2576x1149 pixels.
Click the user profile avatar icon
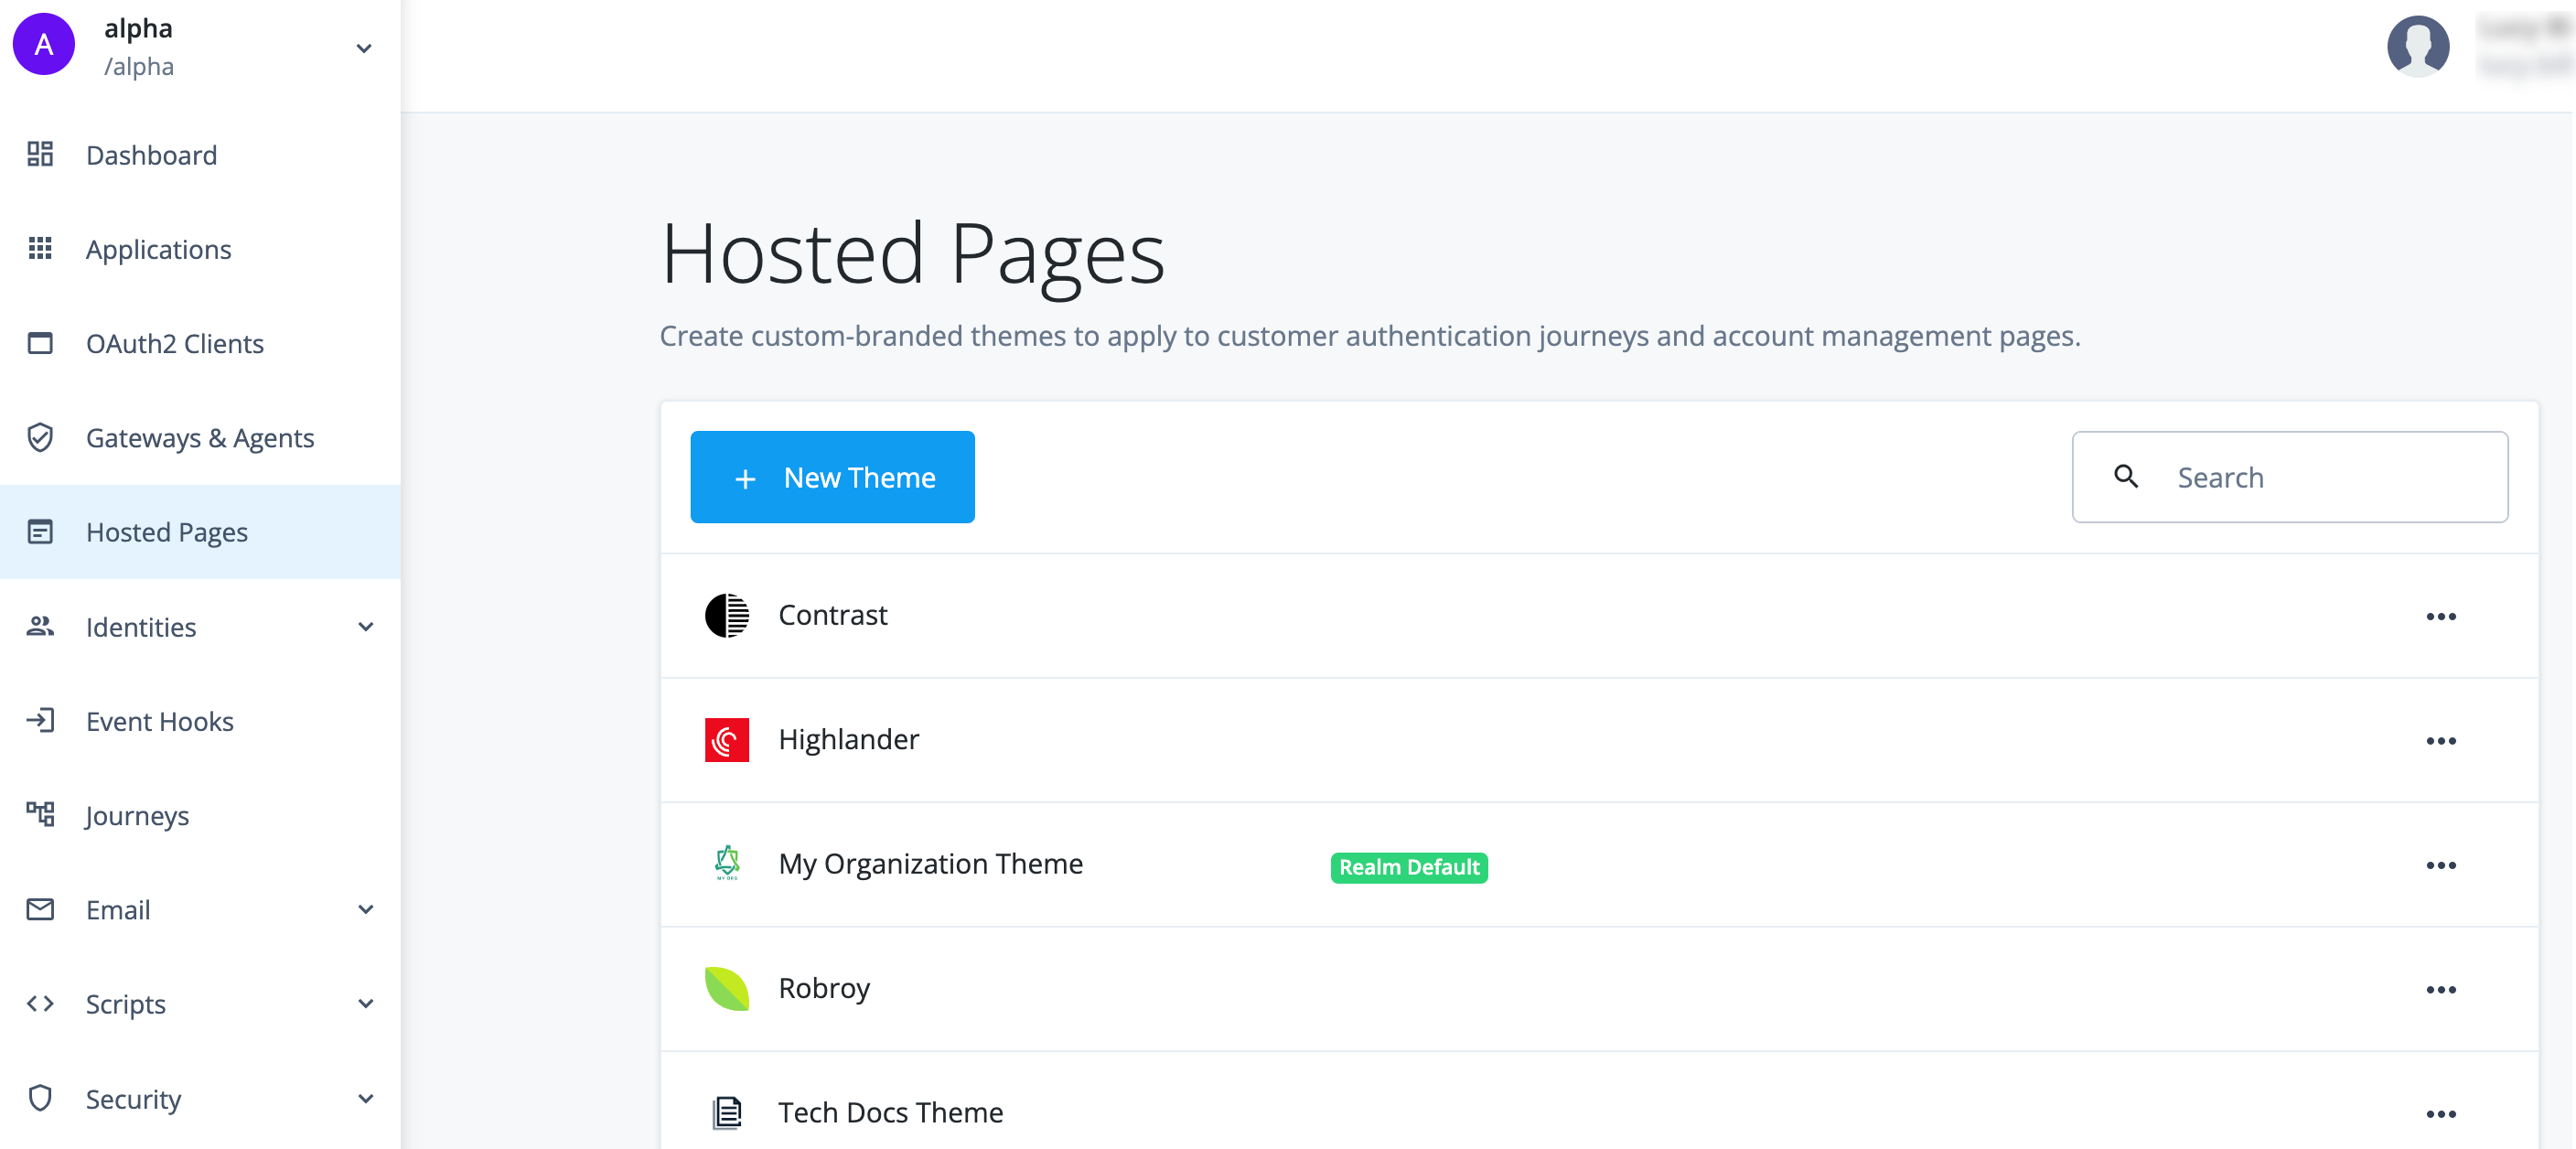[x=2415, y=46]
